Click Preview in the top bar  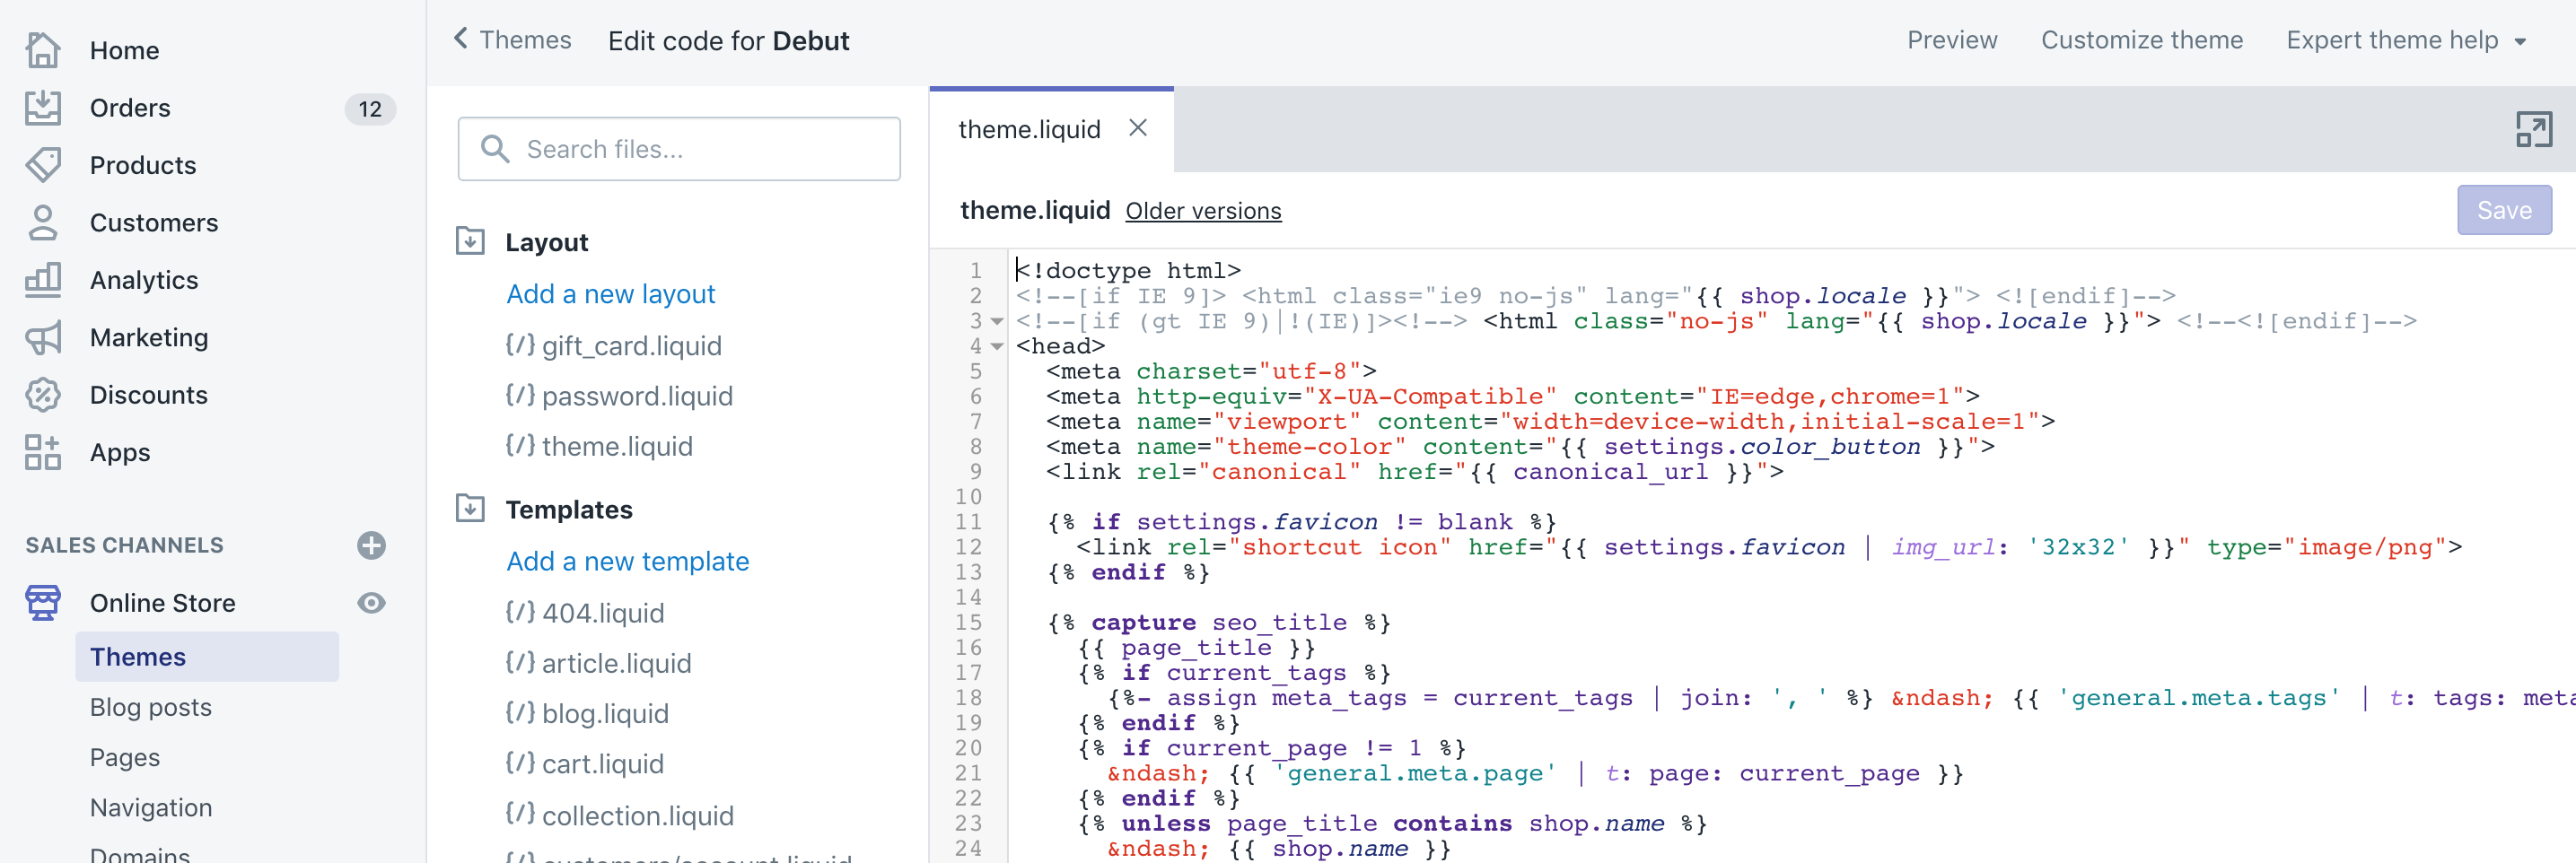[x=1951, y=40]
